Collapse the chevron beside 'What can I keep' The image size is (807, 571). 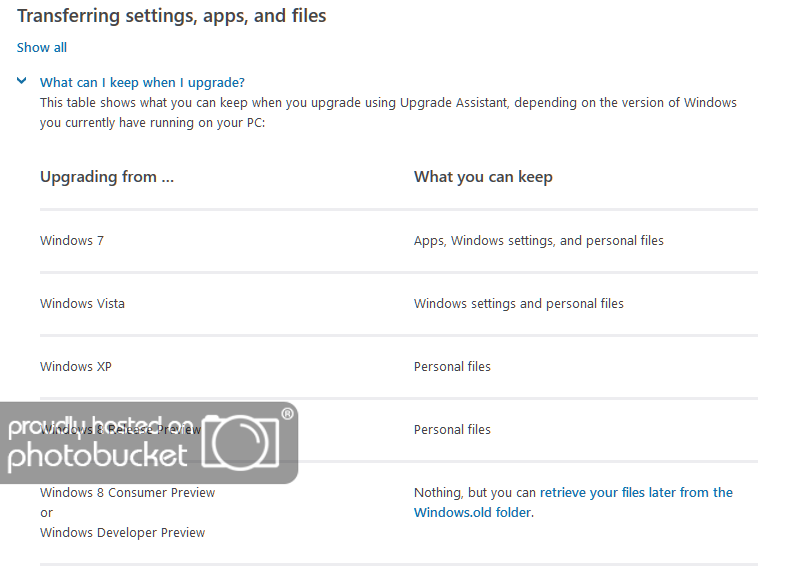tap(22, 82)
